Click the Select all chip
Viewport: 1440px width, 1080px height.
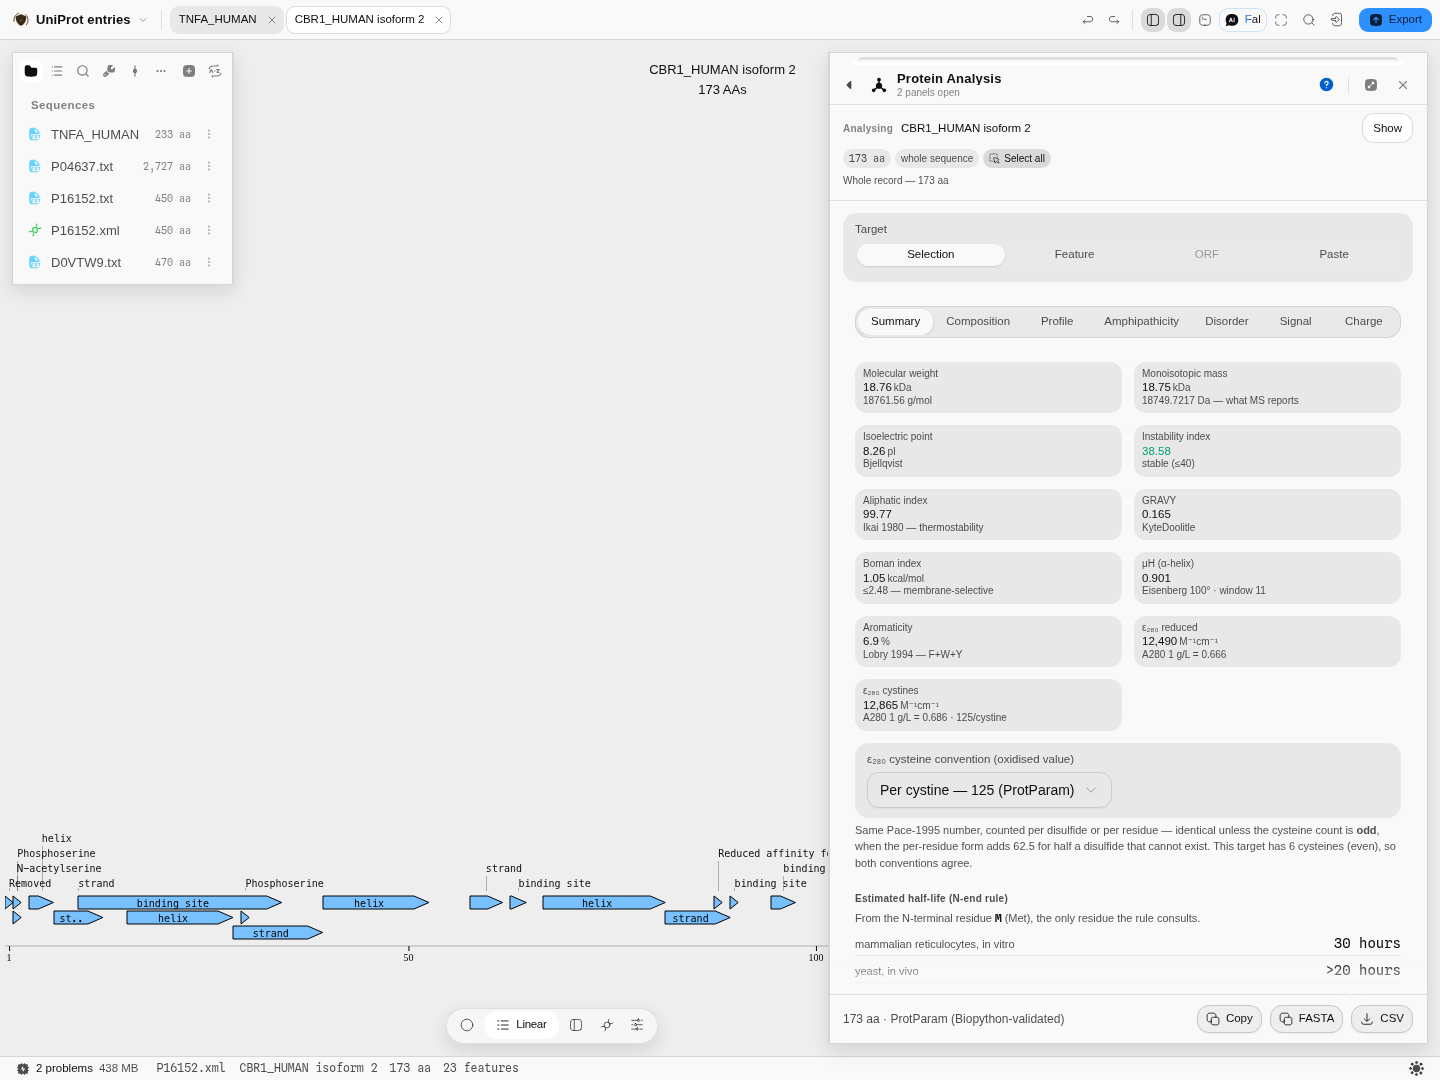pos(1017,158)
